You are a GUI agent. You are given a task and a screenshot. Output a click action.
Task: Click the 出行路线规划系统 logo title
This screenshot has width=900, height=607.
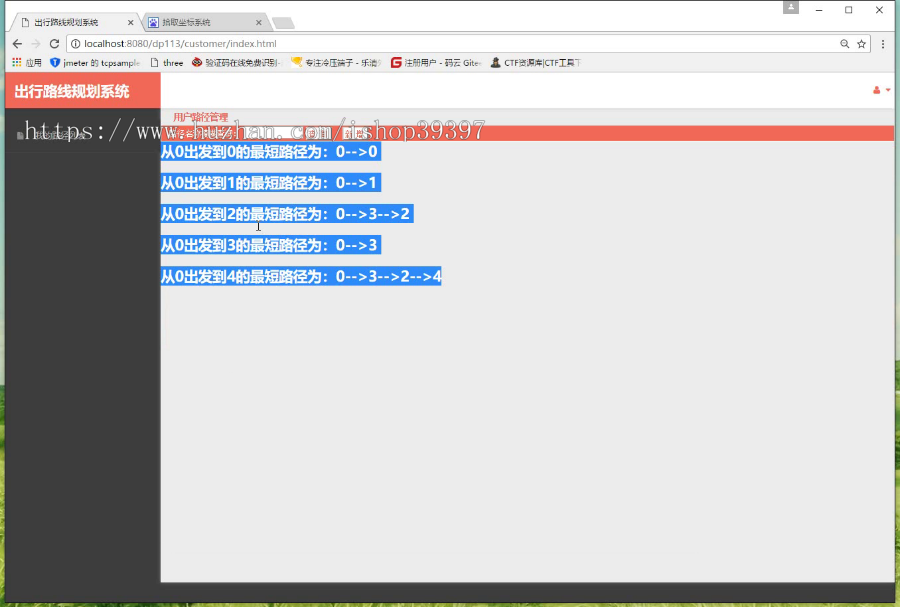pyautogui.click(x=72, y=91)
